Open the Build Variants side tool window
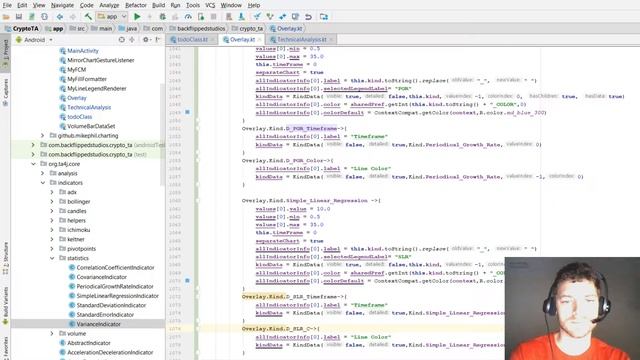Viewport: 640px width, 360px height. (x=5, y=306)
